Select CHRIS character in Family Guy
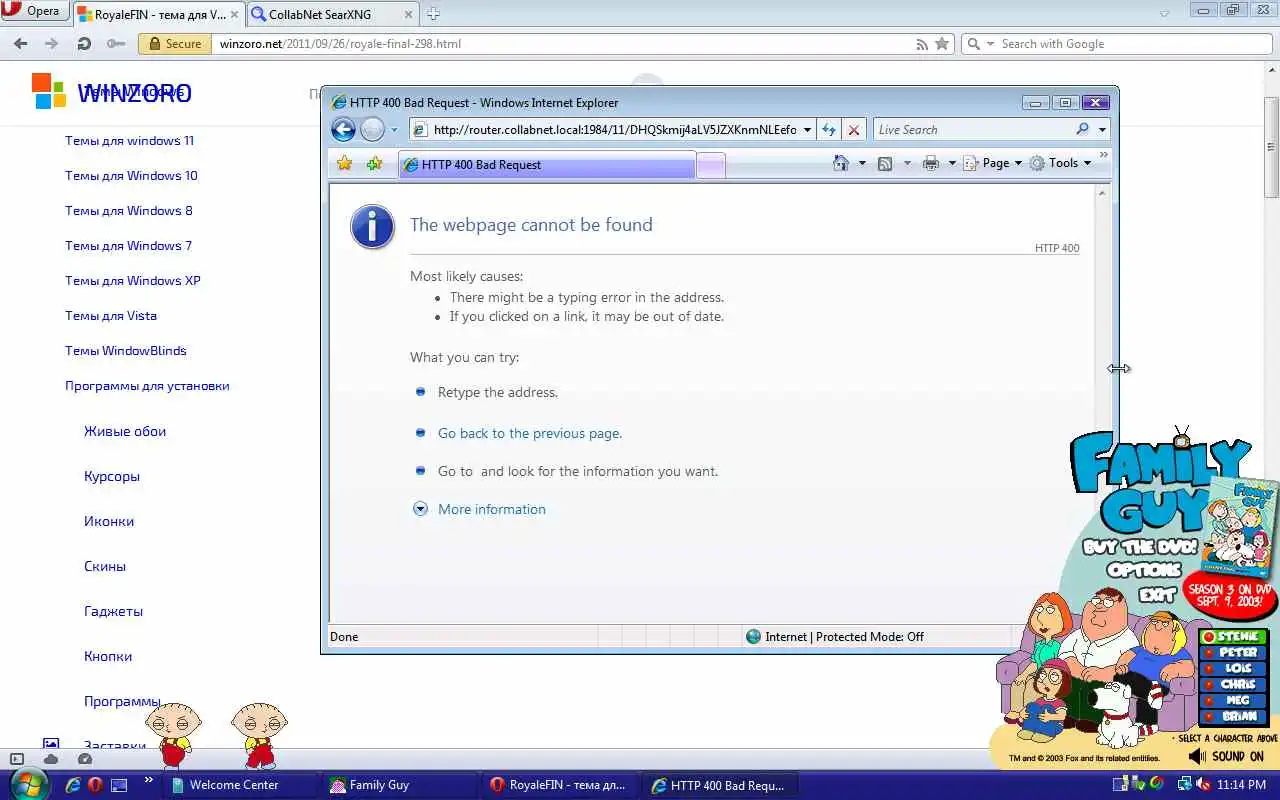 (x=1234, y=685)
